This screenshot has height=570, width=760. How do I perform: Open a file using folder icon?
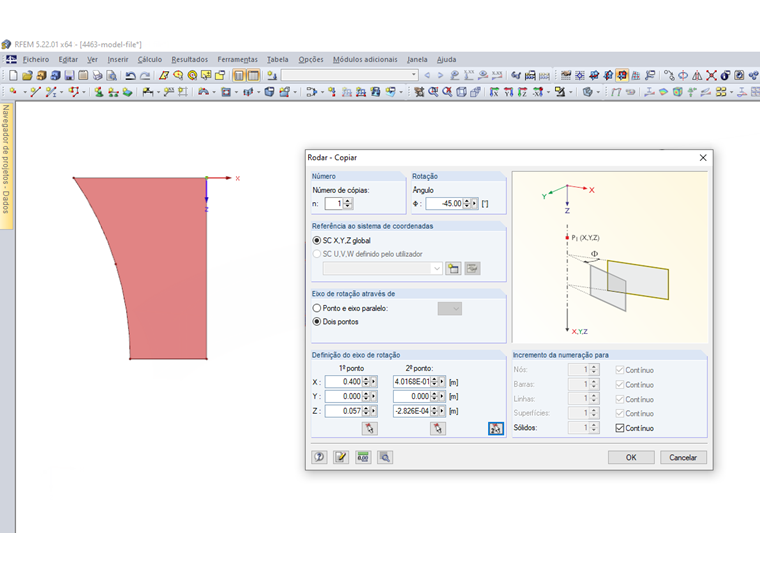pos(27,75)
